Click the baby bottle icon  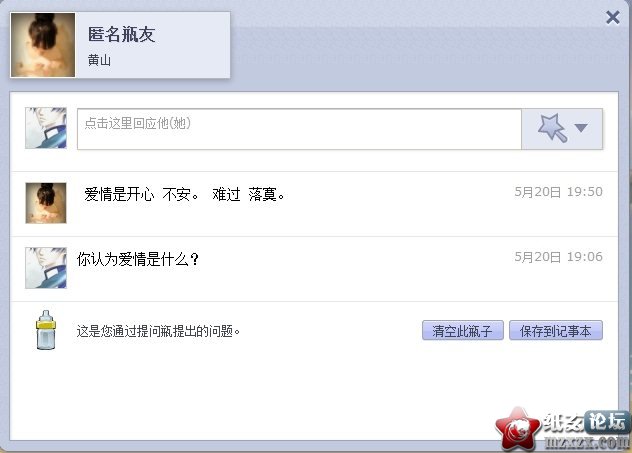pyautogui.click(x=46, y=330)
